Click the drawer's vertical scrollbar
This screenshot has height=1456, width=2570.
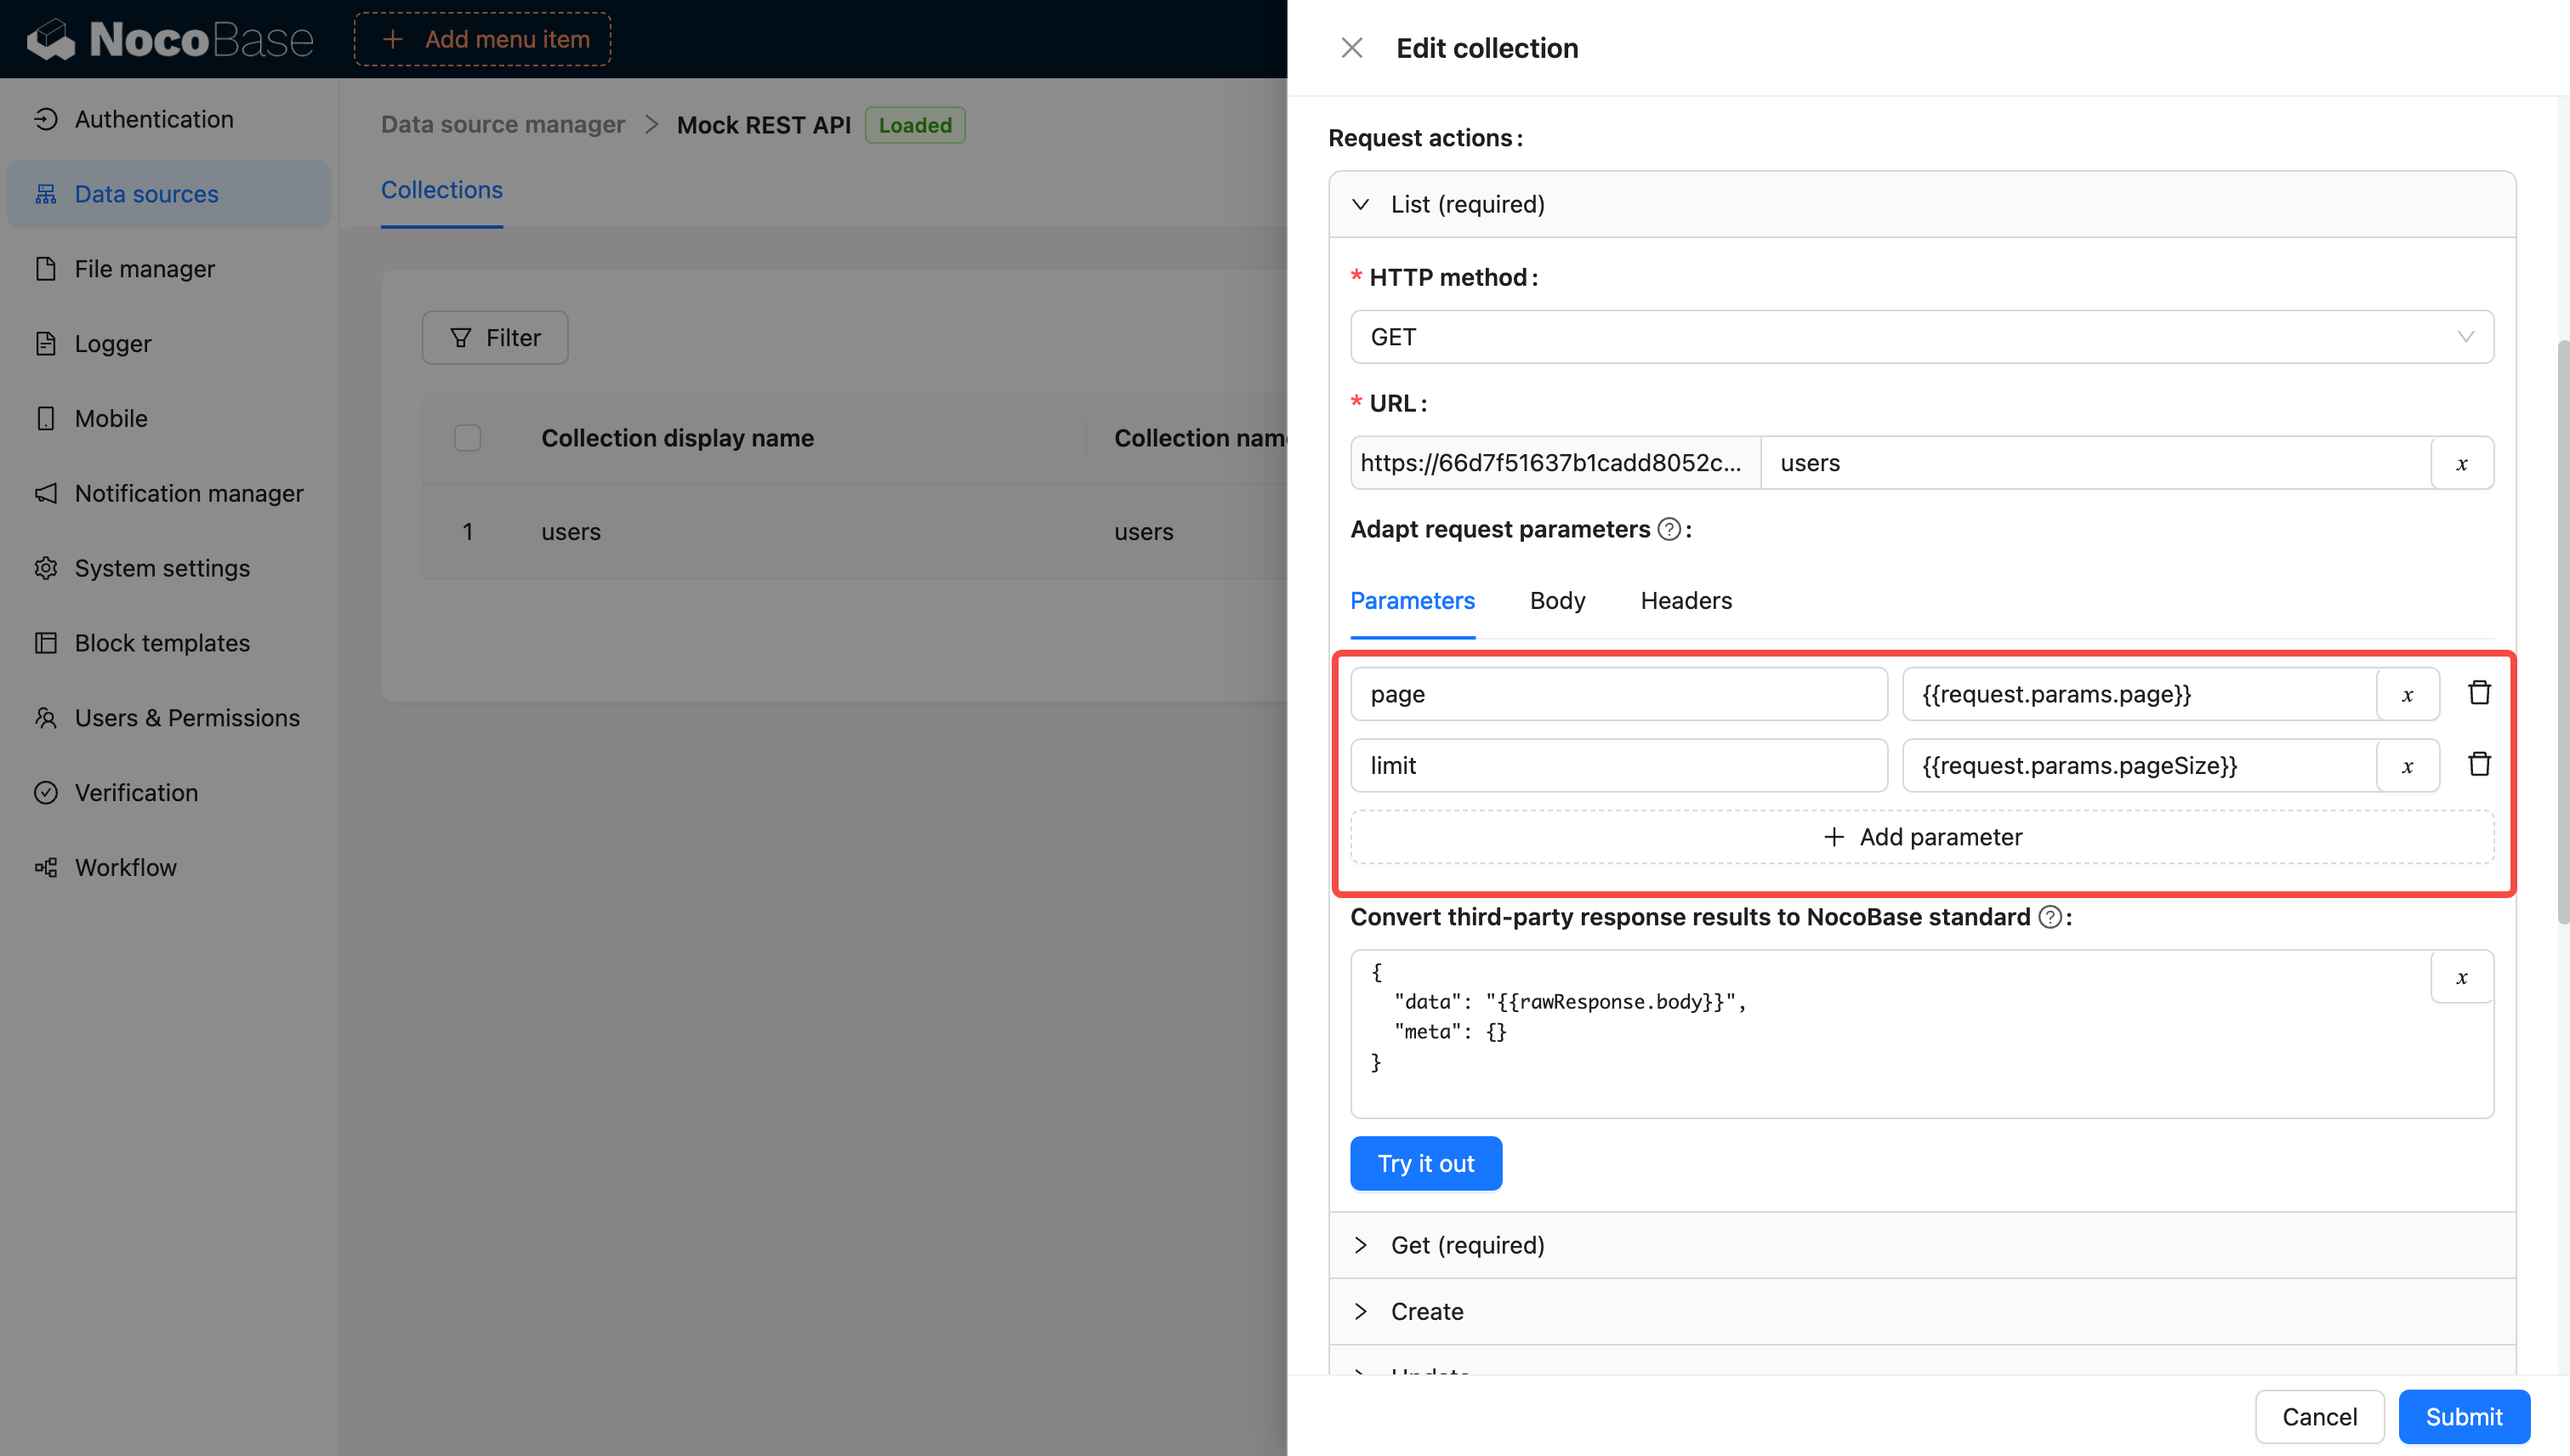2562,630
